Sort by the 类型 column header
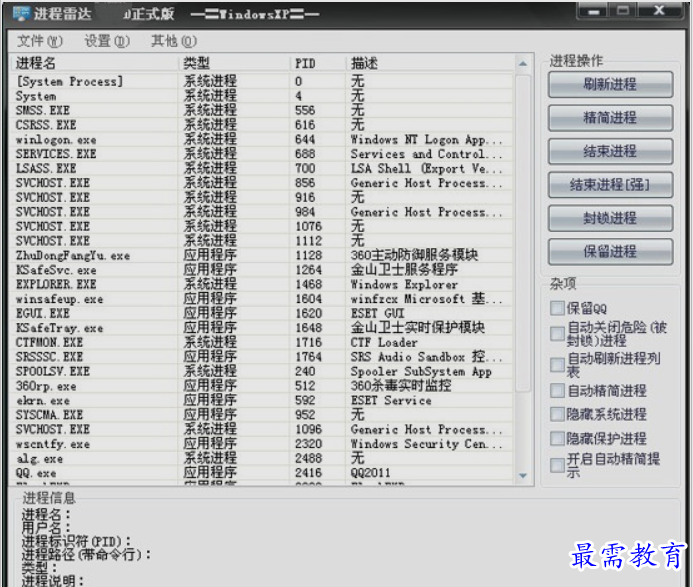This screenshot has width=693, height=587. pyautogui.click(x=235, y=63)
